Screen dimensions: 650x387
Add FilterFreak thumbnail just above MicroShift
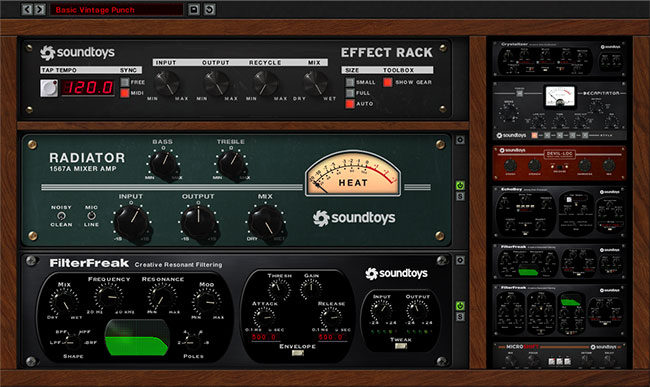click(x=559, y=310)
